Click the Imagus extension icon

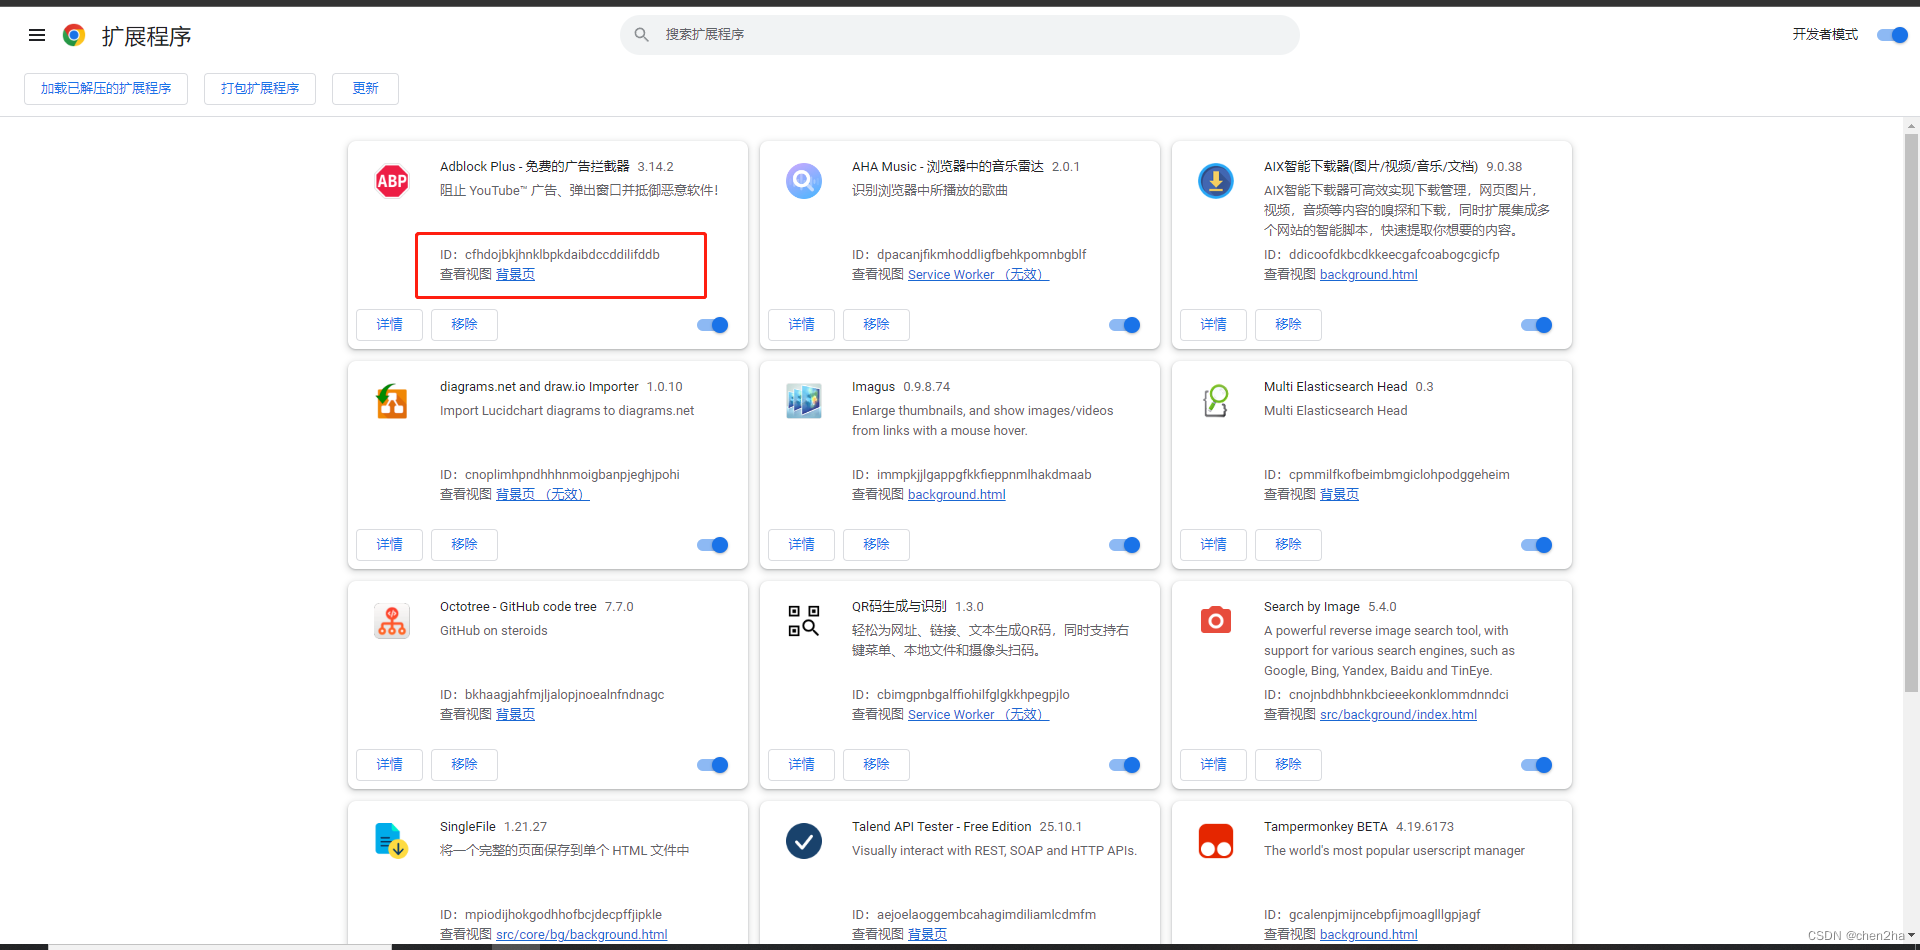coord(804,401)
